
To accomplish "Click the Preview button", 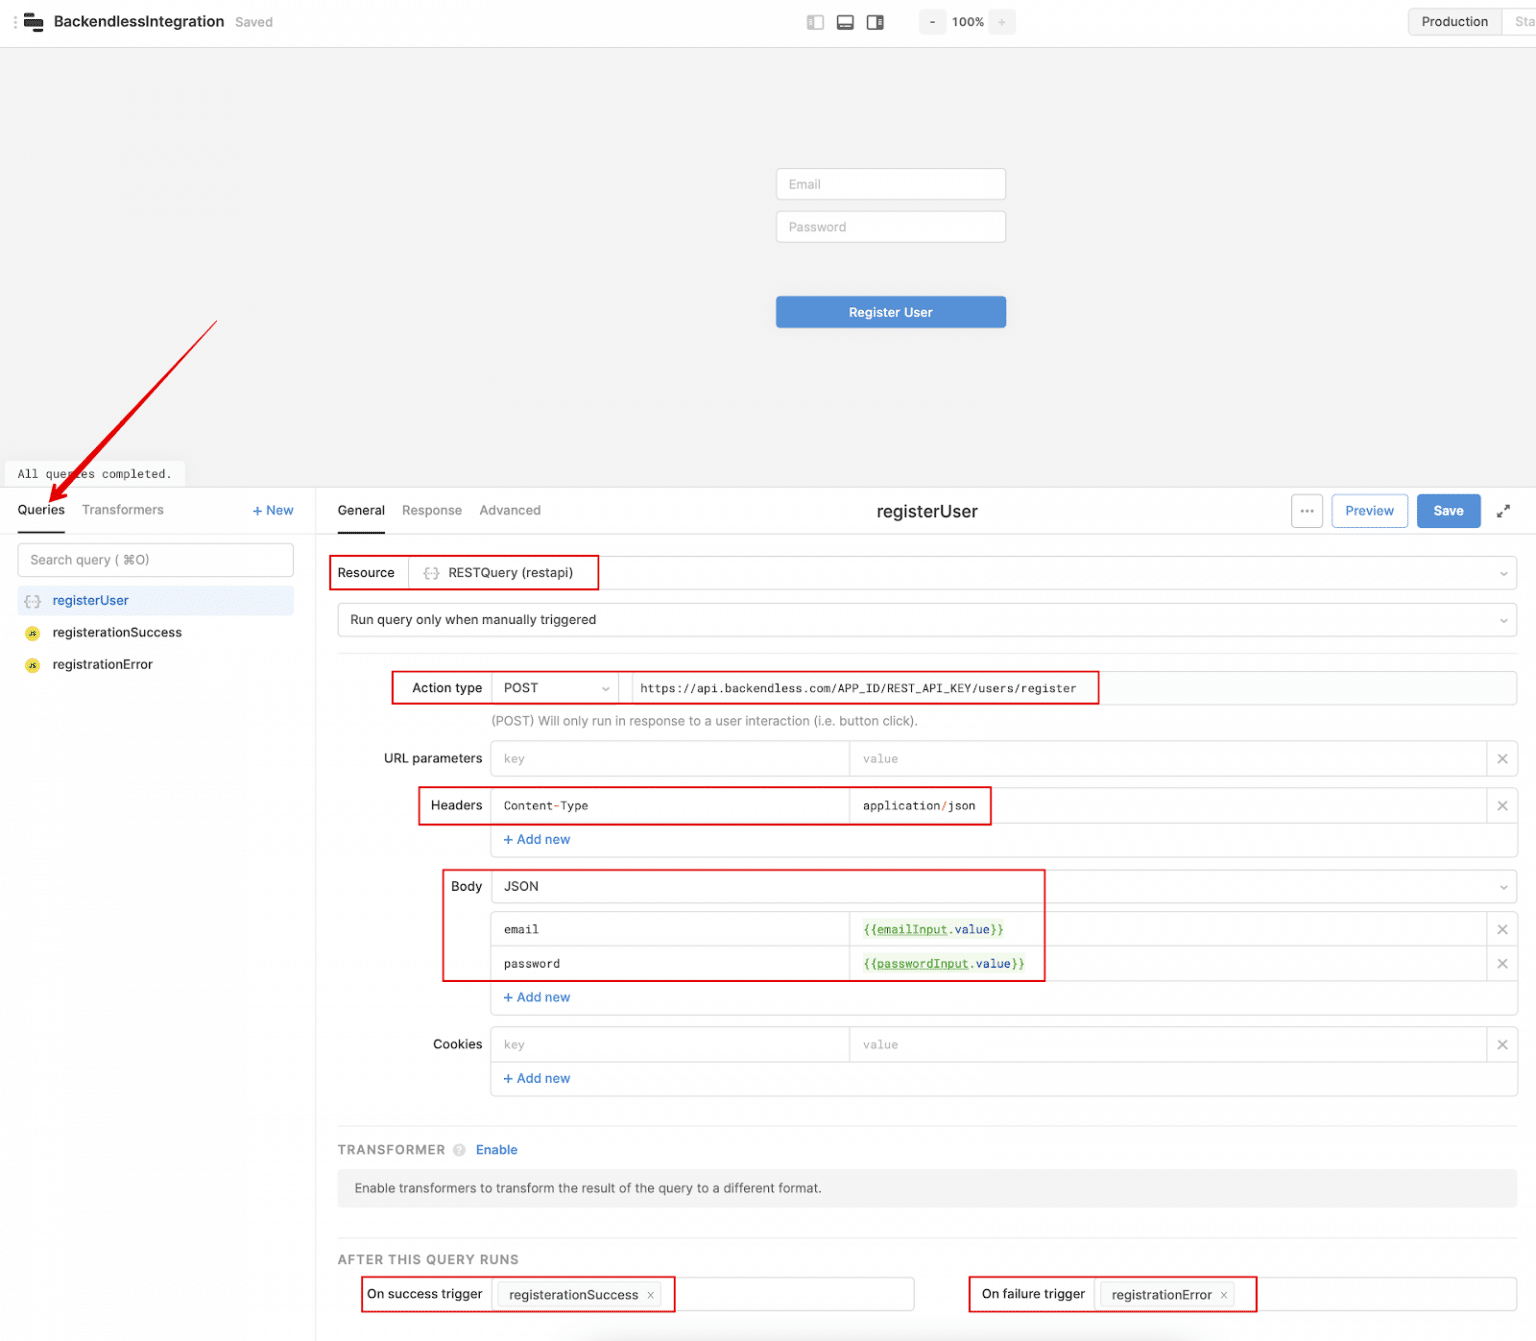I will [x=1369, y=511].
